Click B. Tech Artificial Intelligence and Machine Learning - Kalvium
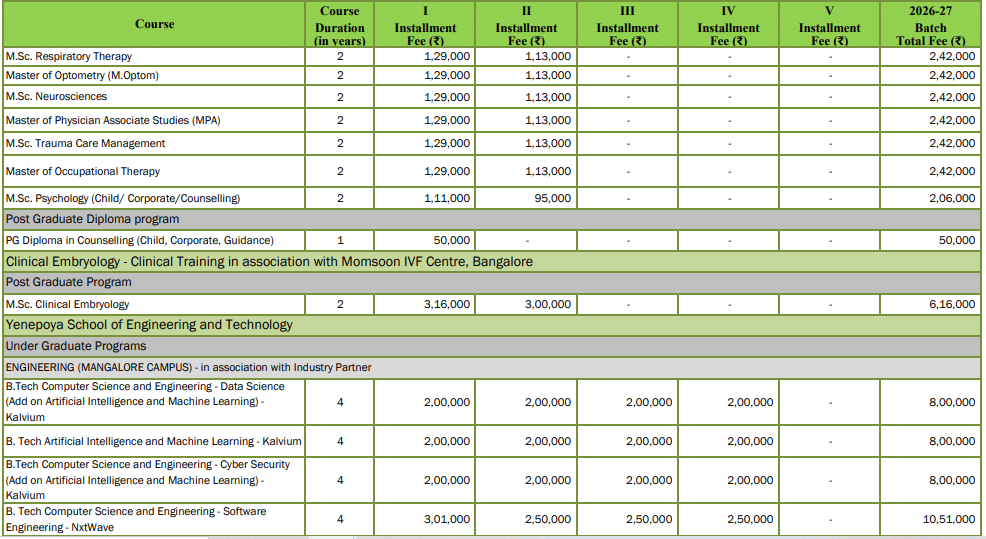The image size is (986, 539). pos(153,441)
